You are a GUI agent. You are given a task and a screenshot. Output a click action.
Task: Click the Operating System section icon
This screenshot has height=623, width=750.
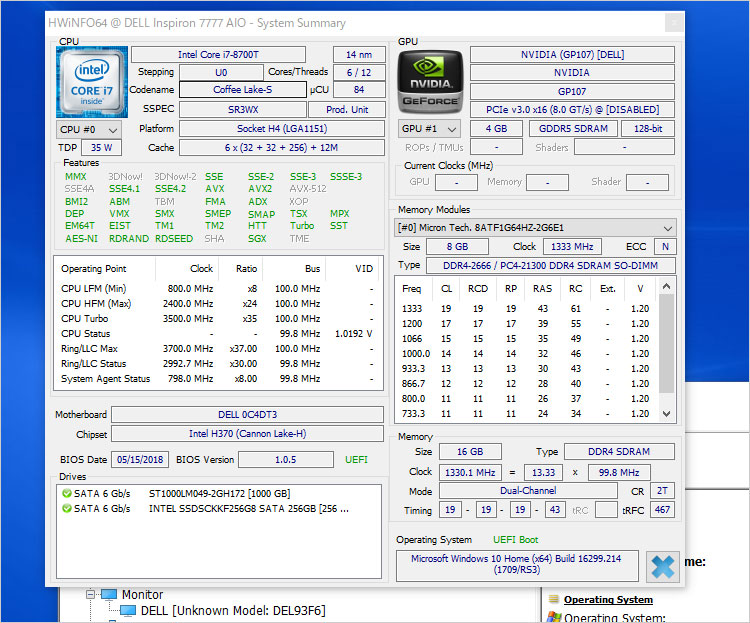point(553,599)
